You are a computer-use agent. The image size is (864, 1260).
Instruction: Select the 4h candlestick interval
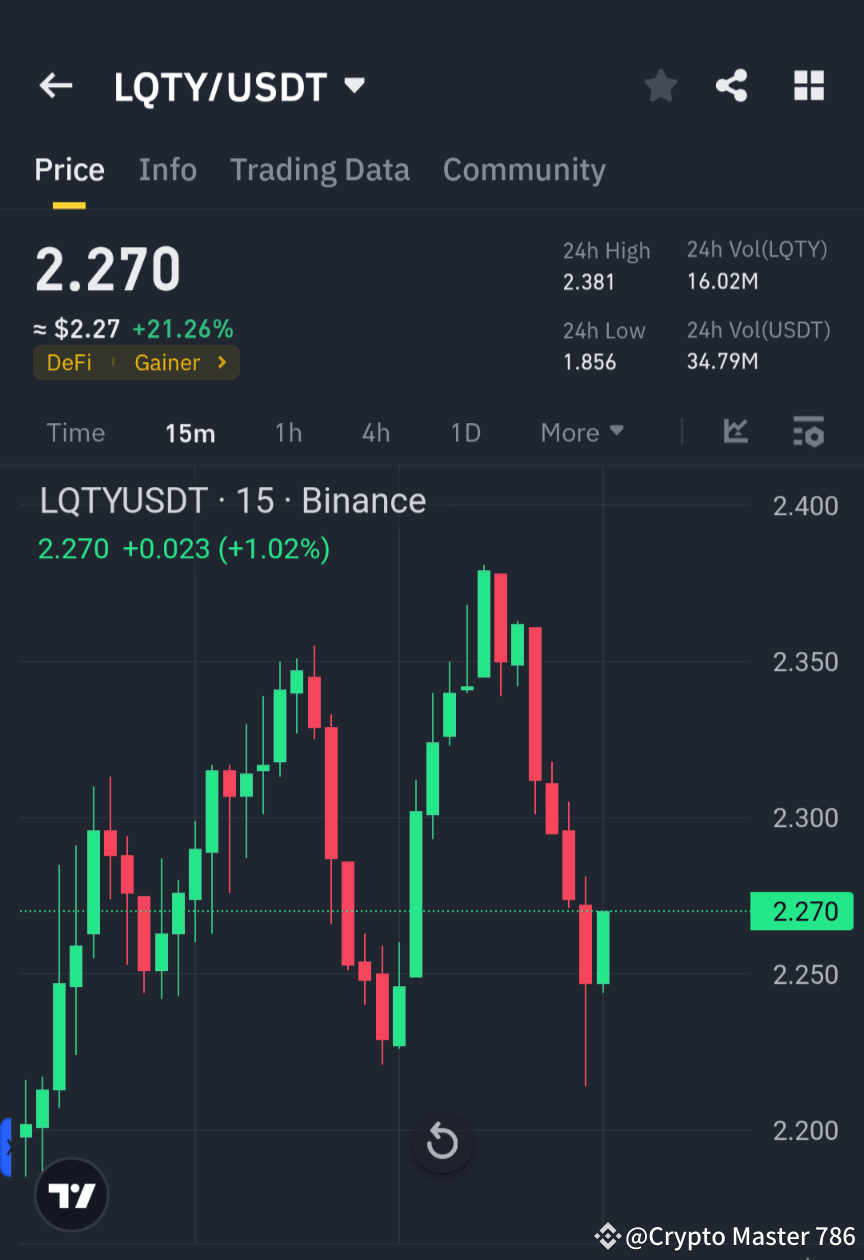[375, 432]
